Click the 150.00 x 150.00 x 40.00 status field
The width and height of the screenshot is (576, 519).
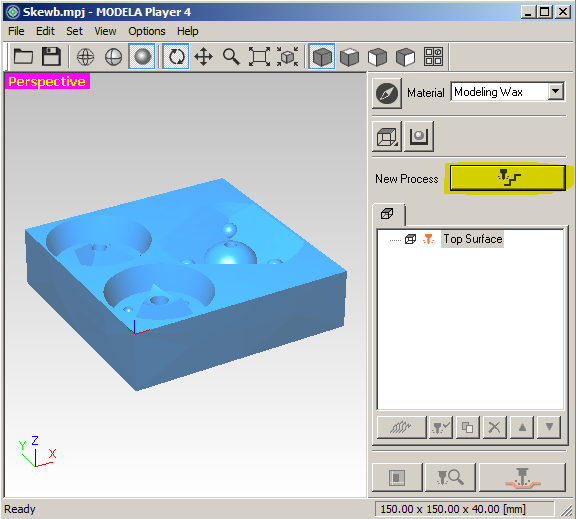pyautogui.click(x=465, y=509)
